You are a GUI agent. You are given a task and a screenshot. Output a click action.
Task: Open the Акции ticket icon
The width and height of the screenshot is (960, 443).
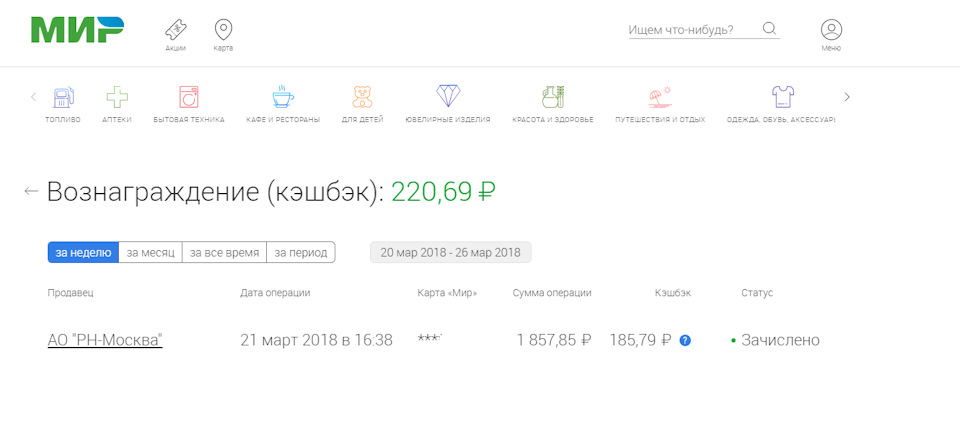coord(175,29)
